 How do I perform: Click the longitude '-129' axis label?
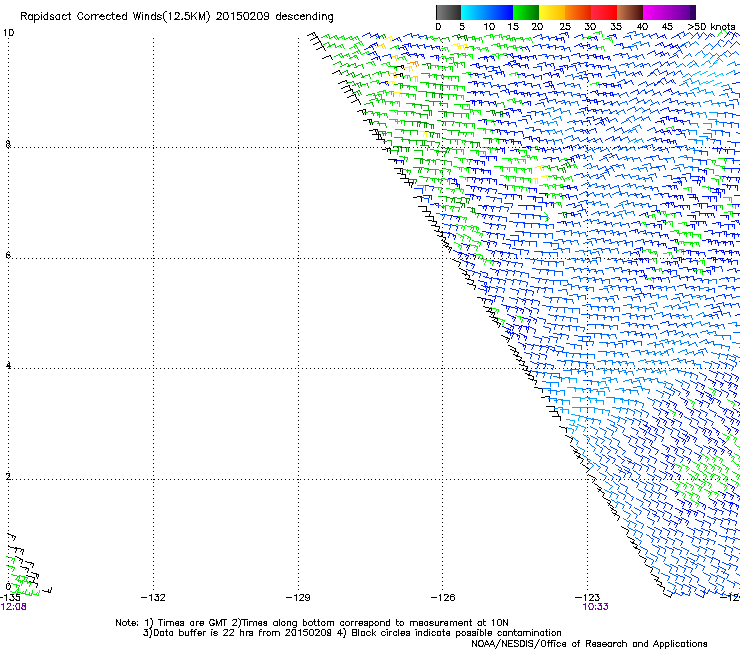tap(298, 598)
